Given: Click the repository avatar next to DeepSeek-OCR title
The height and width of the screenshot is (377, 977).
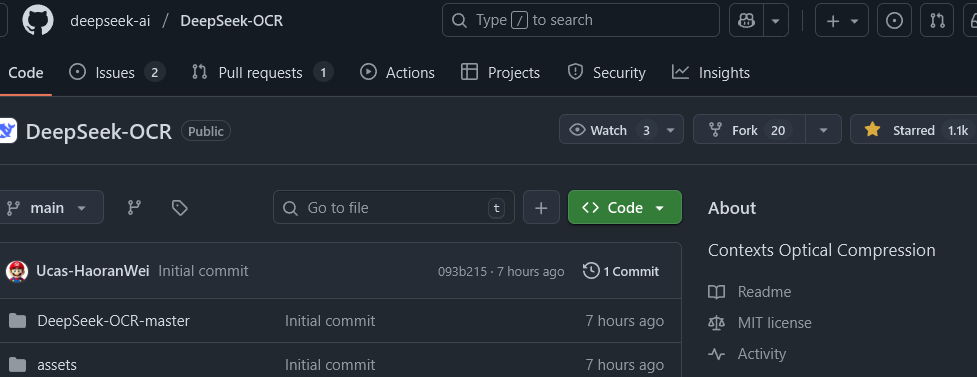Looking at the screenshot, I should coord(7,131).
